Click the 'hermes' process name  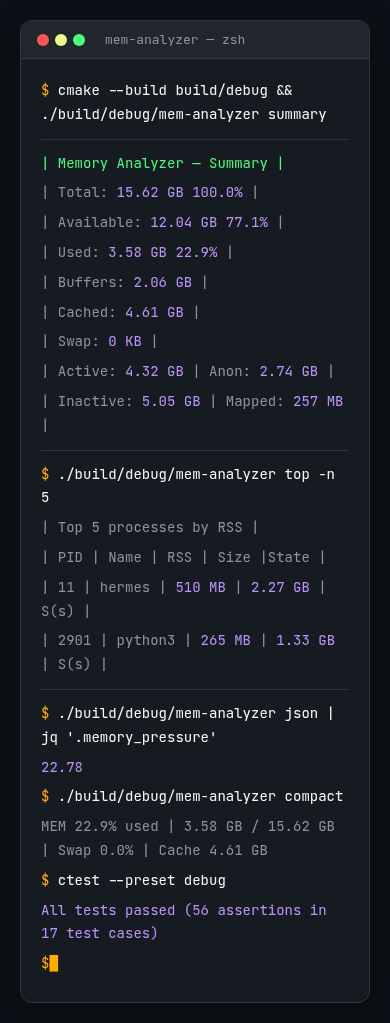(x=125, y=587)
